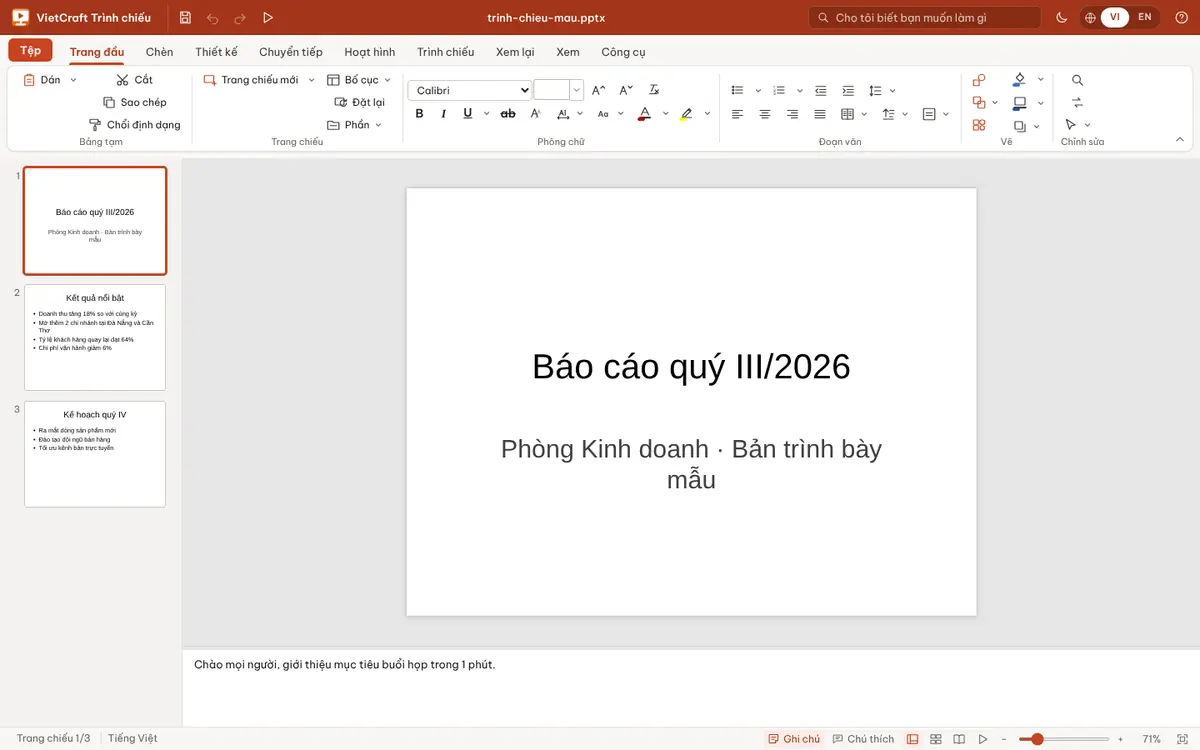
Task: Toggle bold formatting
Action: (419, 114)
